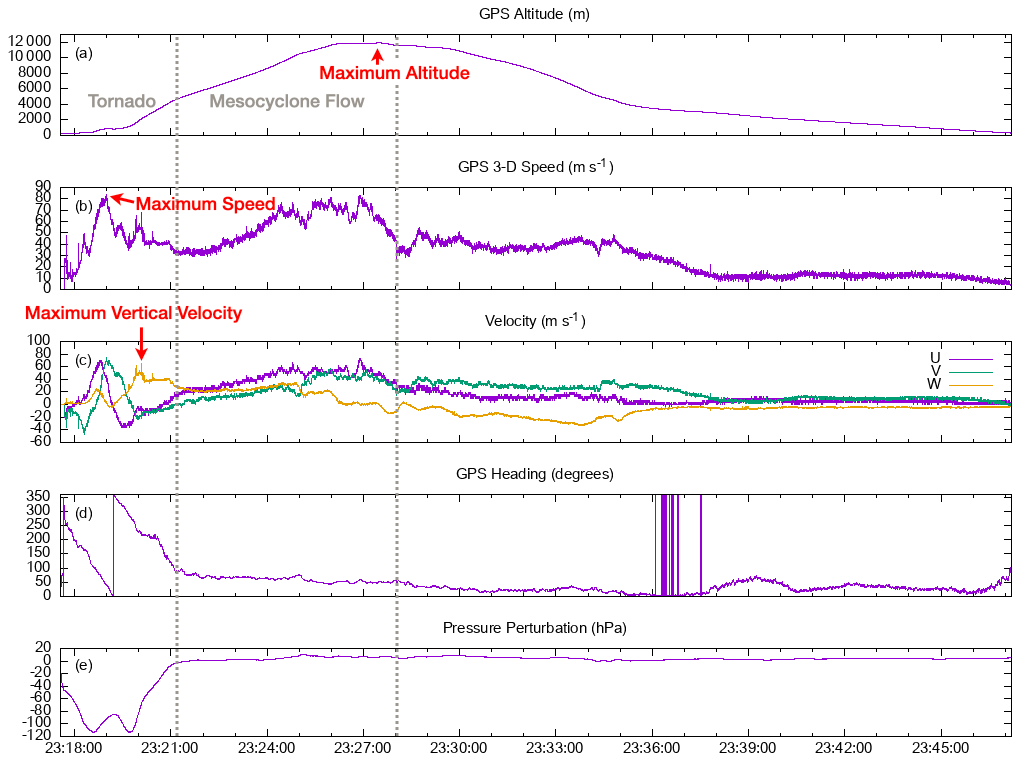Click the red arrow pointing at Maximum Speed
Image resolution: width=1021 pixels, height=762 pixels.
[x=121, y=199]
